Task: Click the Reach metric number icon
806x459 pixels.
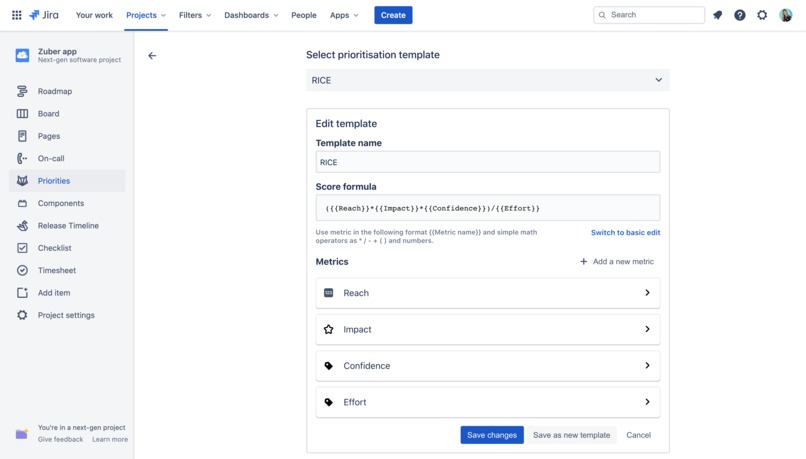Action: pyautogui.click(x=328, y=292)
